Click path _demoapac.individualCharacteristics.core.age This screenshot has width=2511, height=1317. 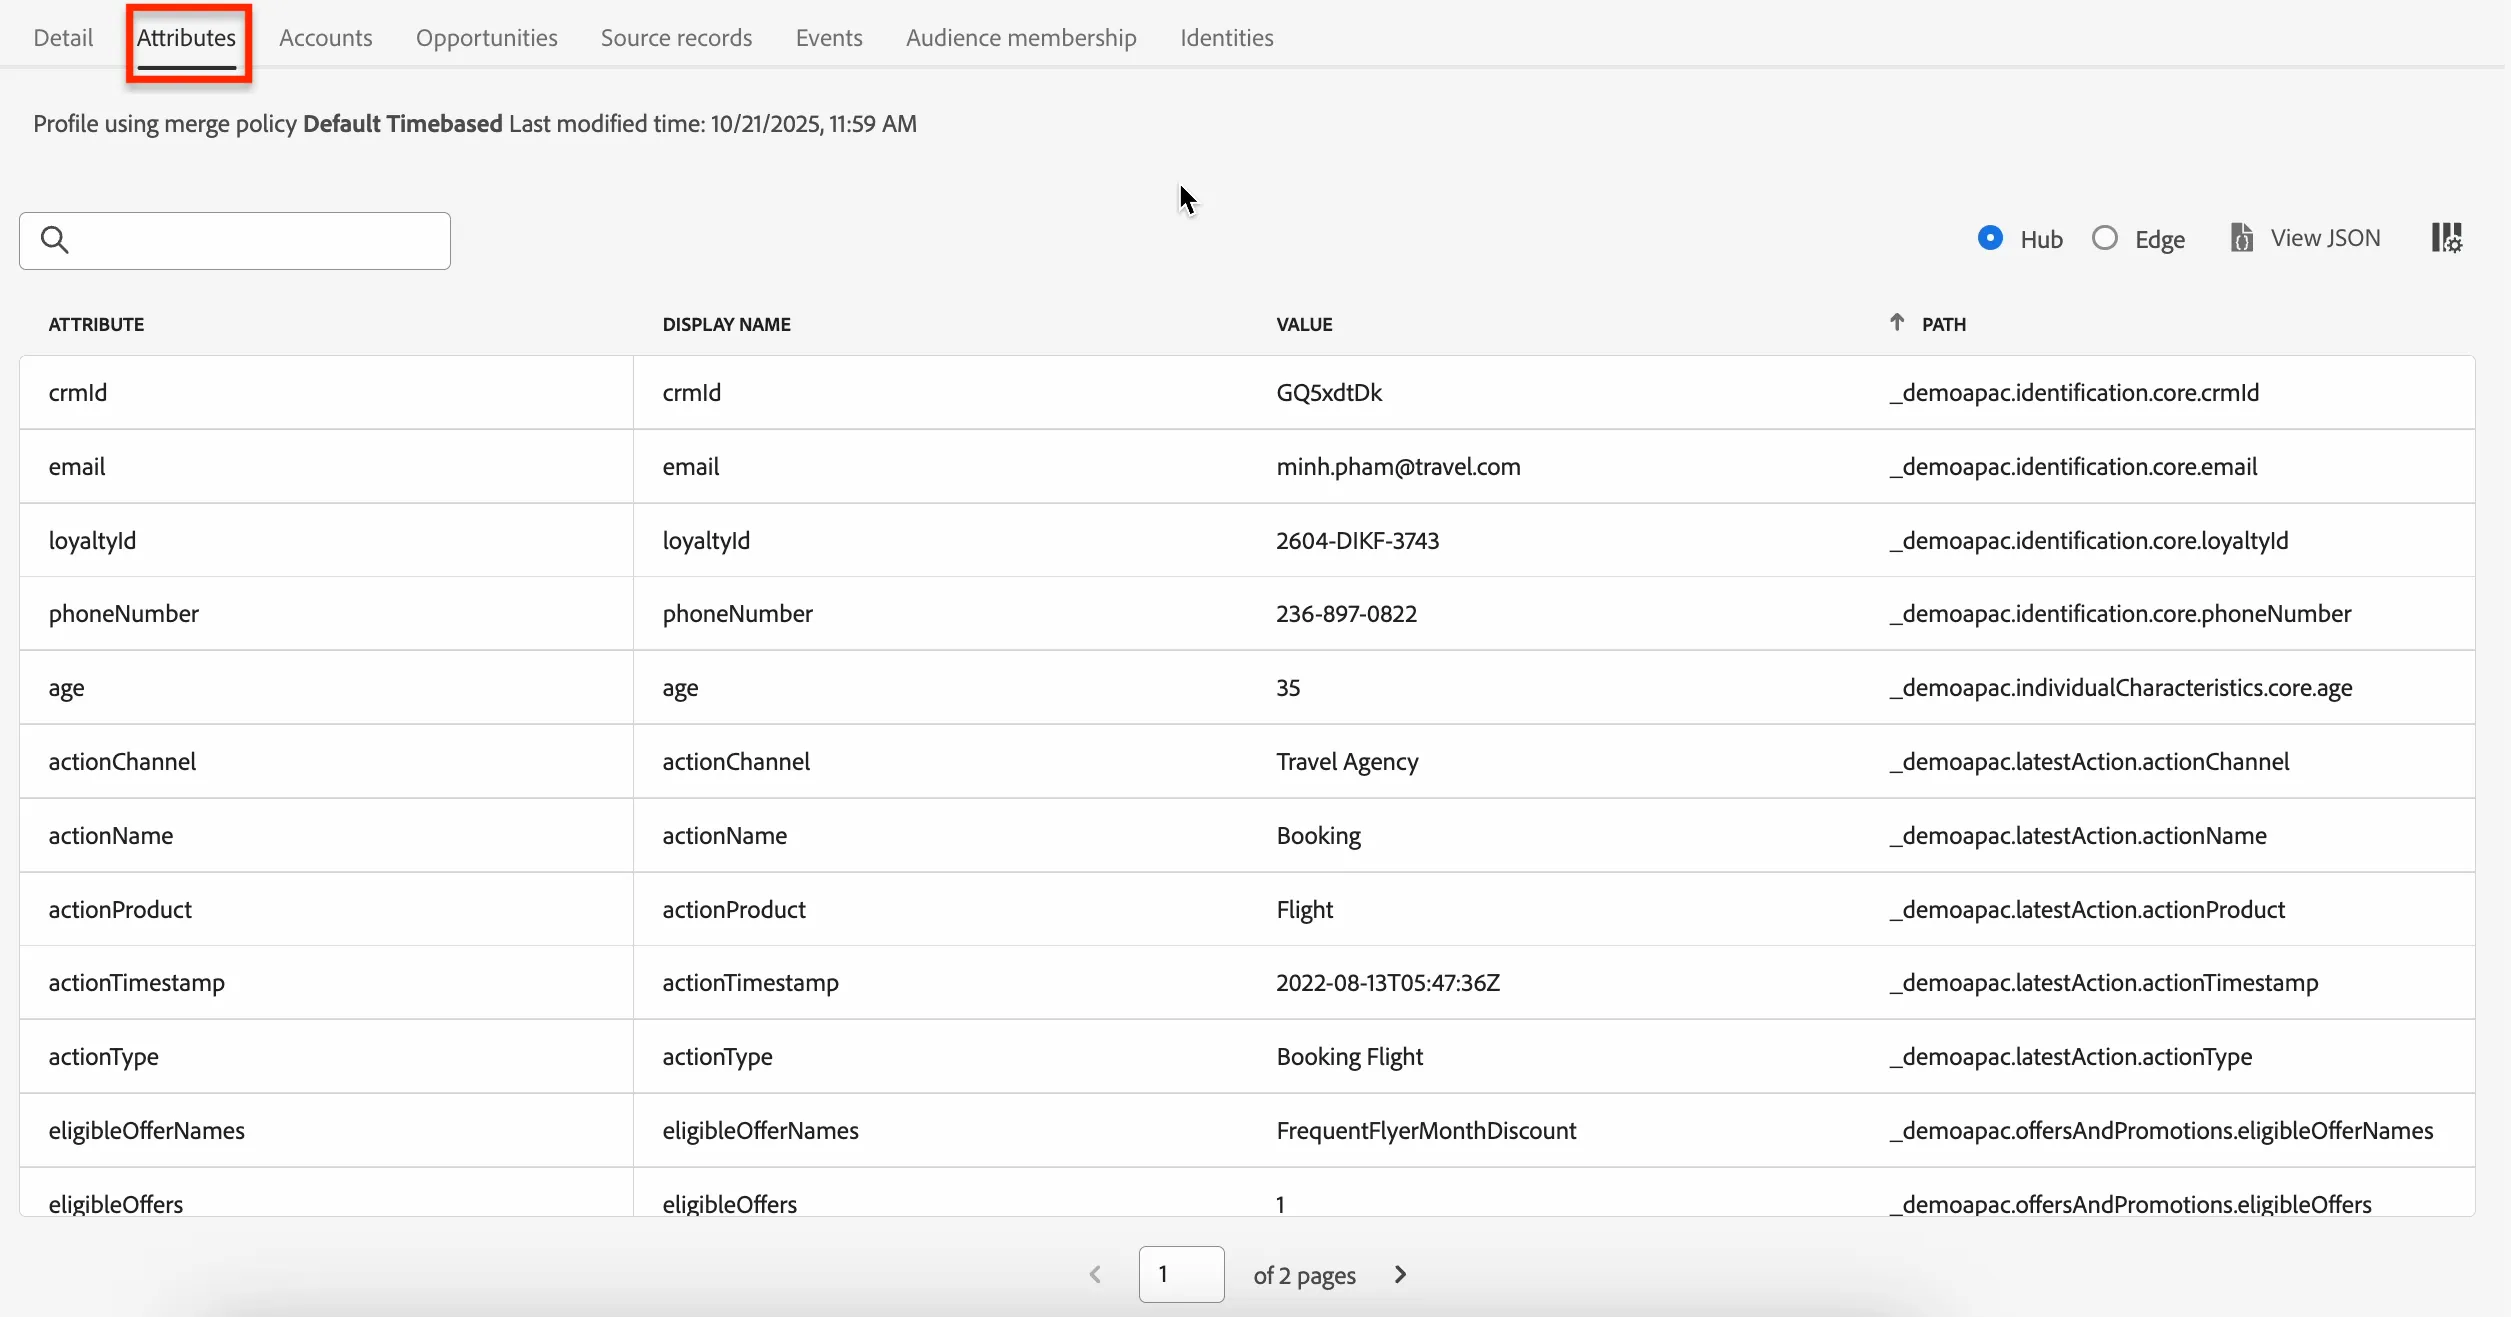tap(2120, 688)
